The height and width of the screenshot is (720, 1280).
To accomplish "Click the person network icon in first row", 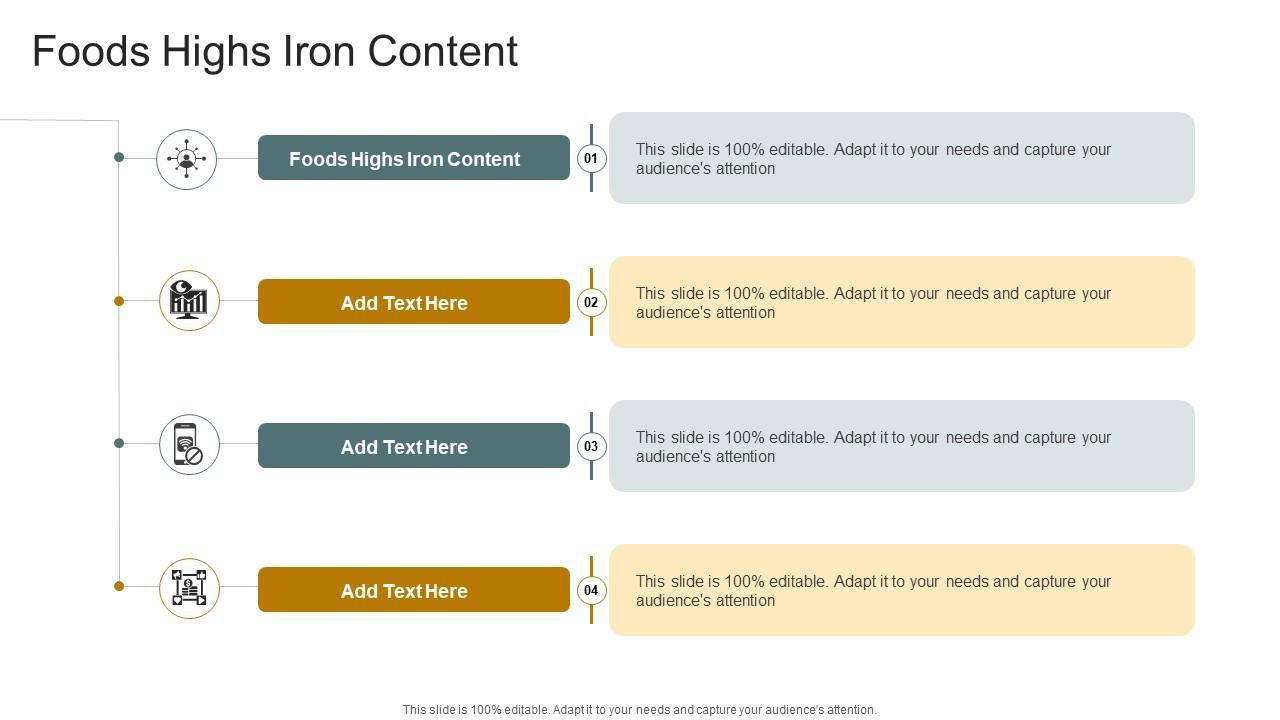I will click(x=186, y=158).
